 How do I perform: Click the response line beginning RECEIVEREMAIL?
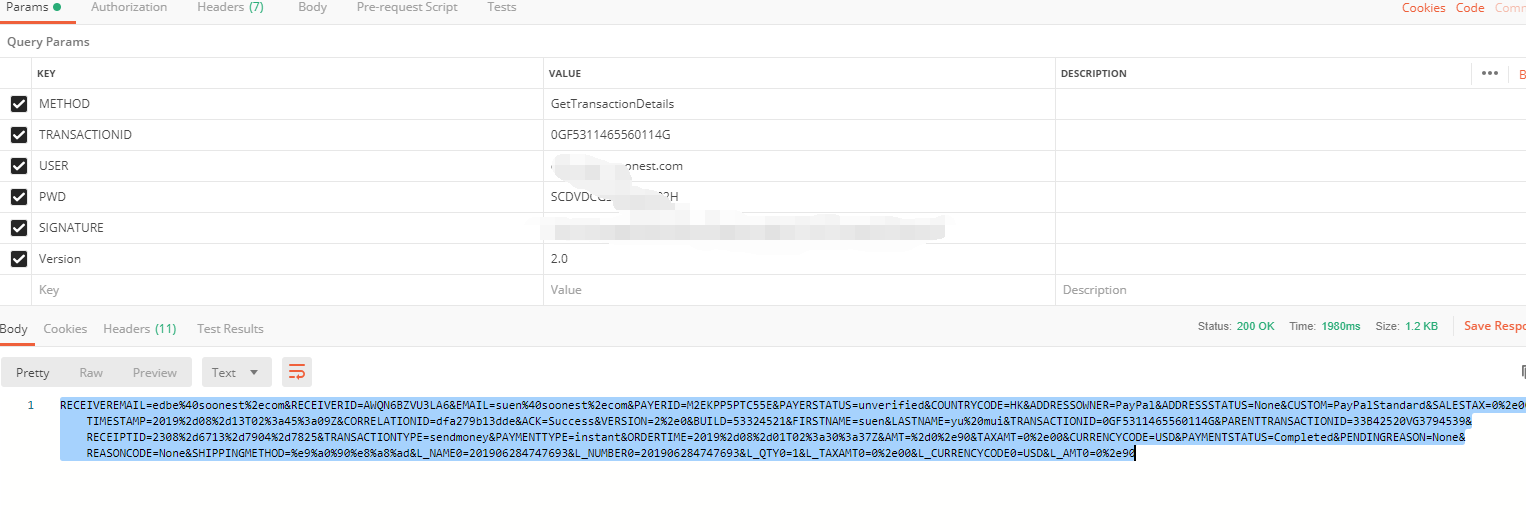tap(793, 405)
